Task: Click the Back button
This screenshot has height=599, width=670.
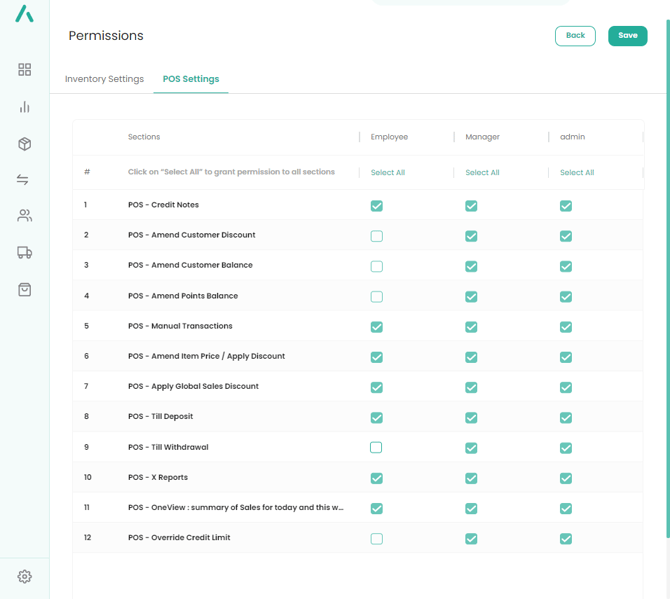Action: (x=575, y=36)
